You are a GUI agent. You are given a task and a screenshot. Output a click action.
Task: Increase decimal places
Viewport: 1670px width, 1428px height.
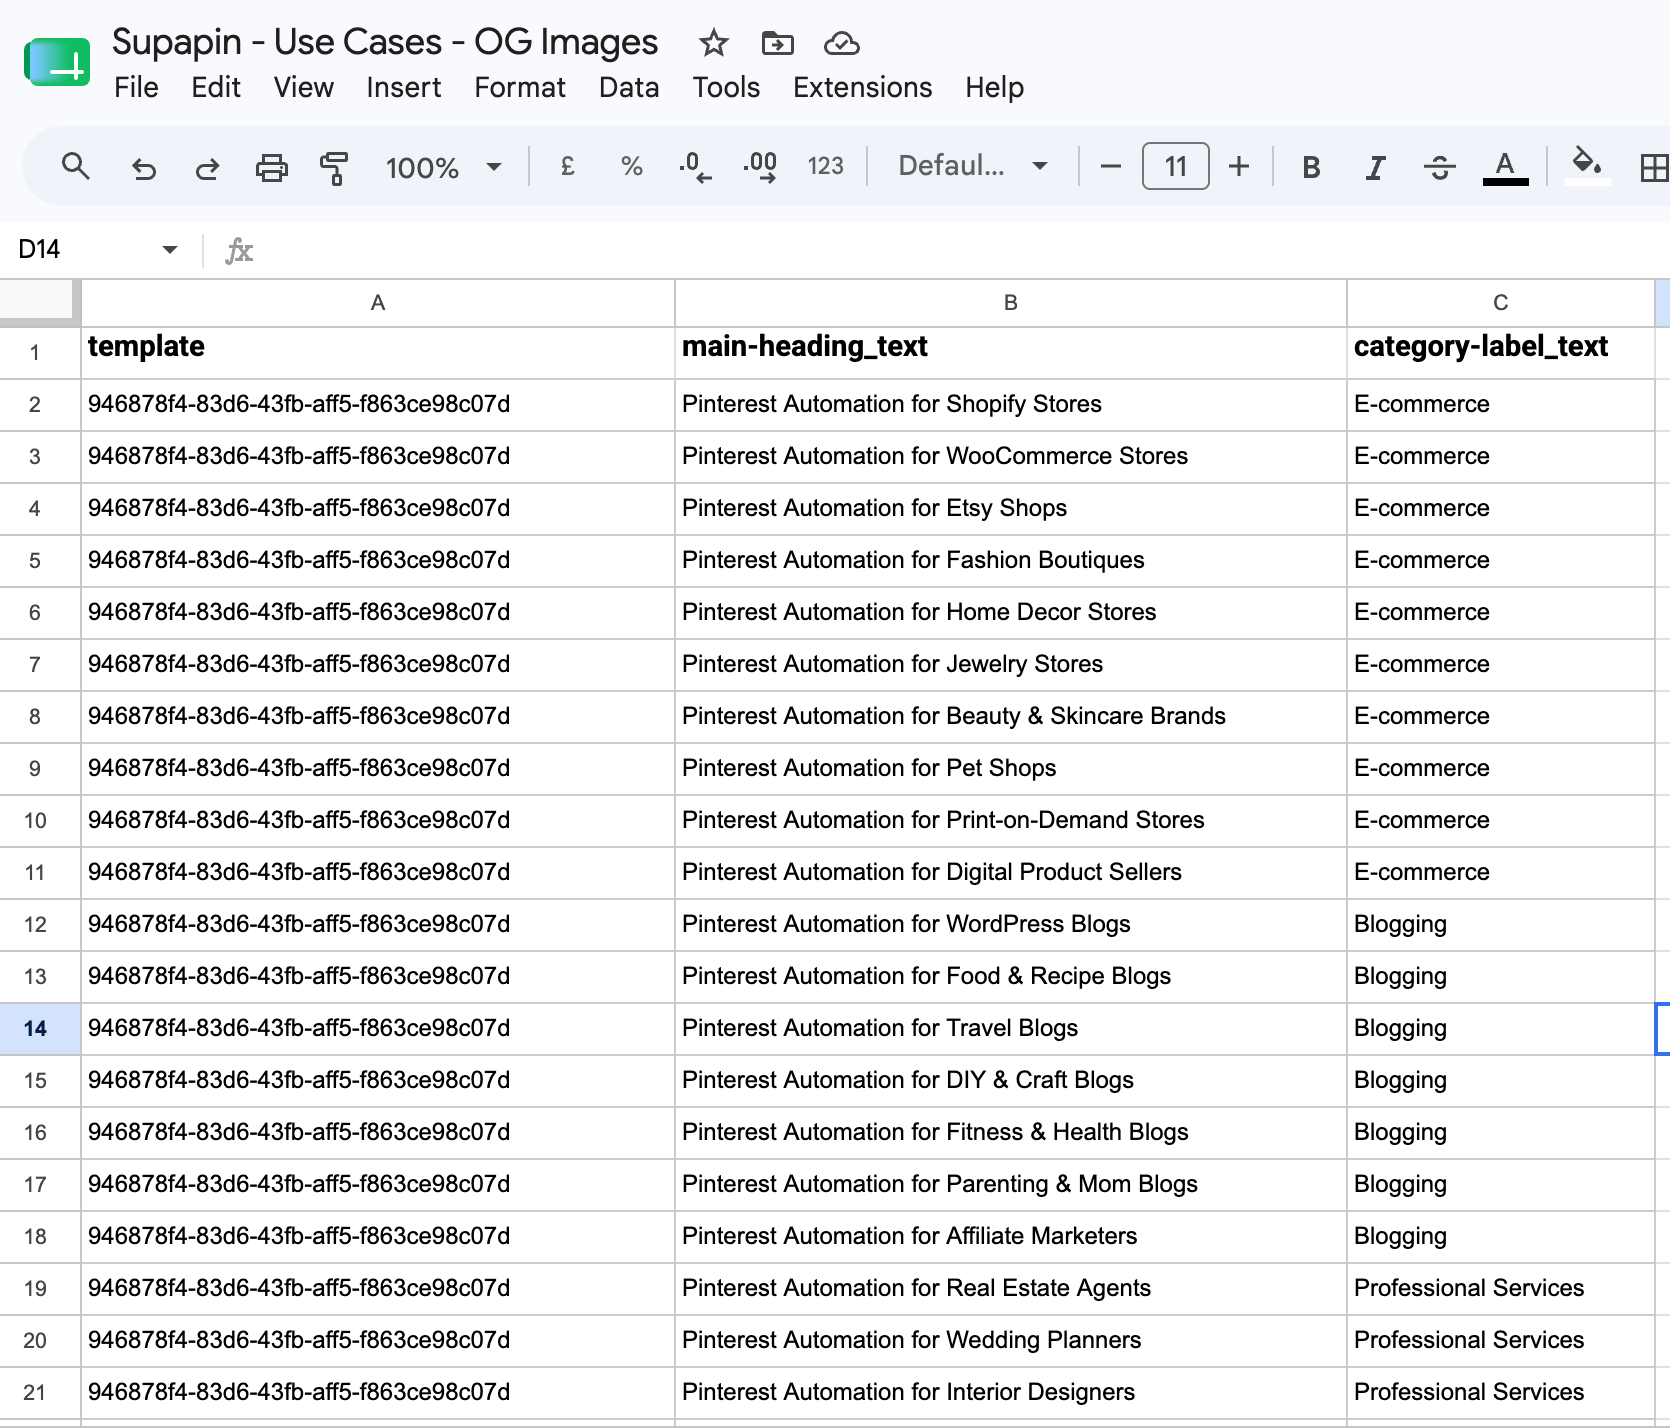(760, 166)
